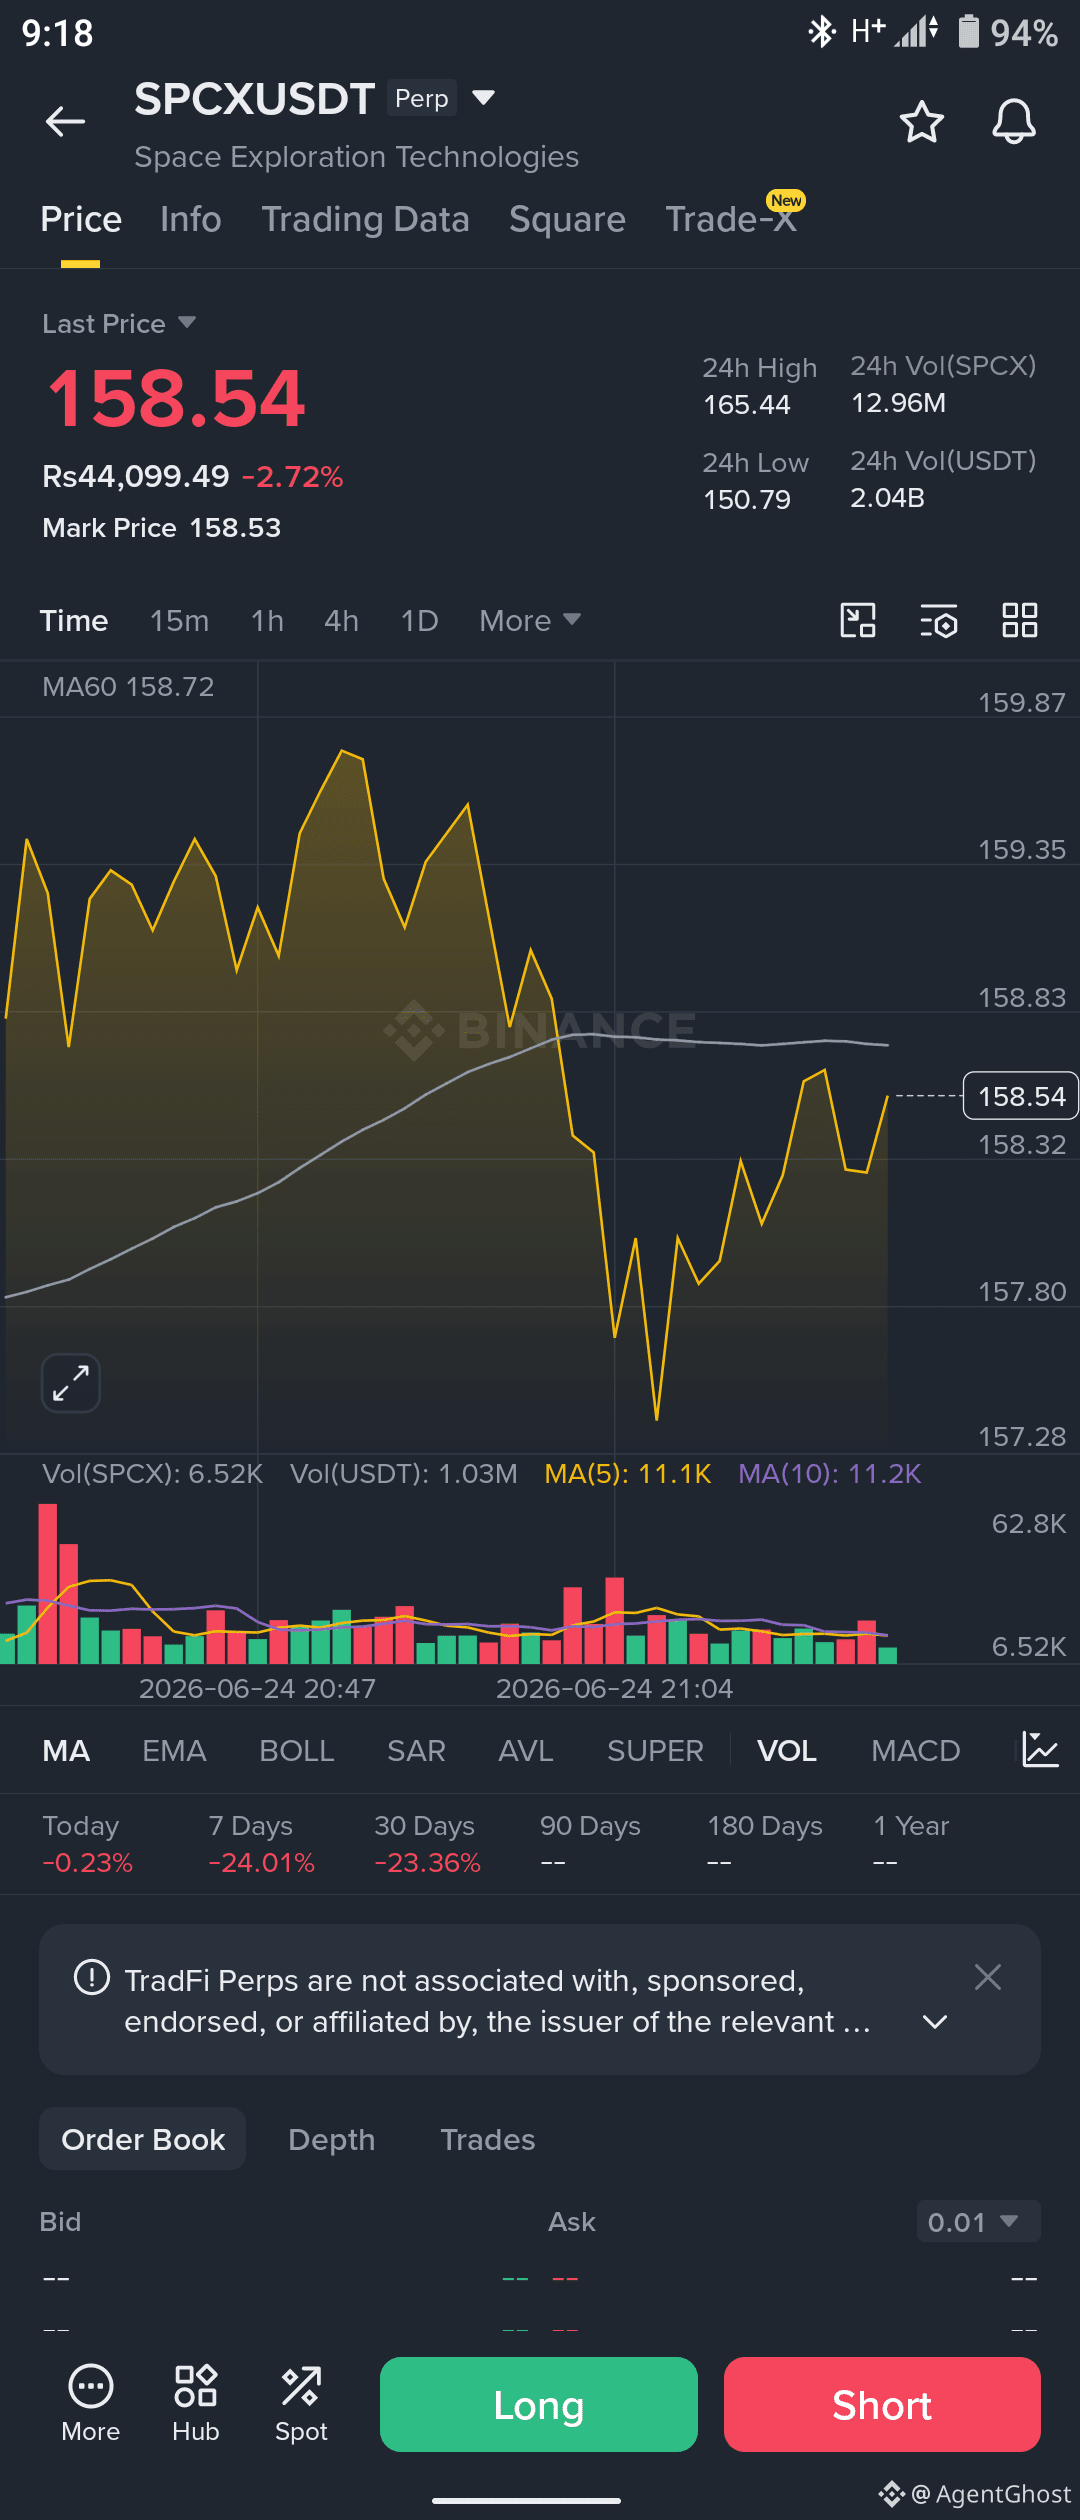The image size is (1080, 2520).
Task: Open the chart drawing tools icon
Action: click(x=858, y=620)
